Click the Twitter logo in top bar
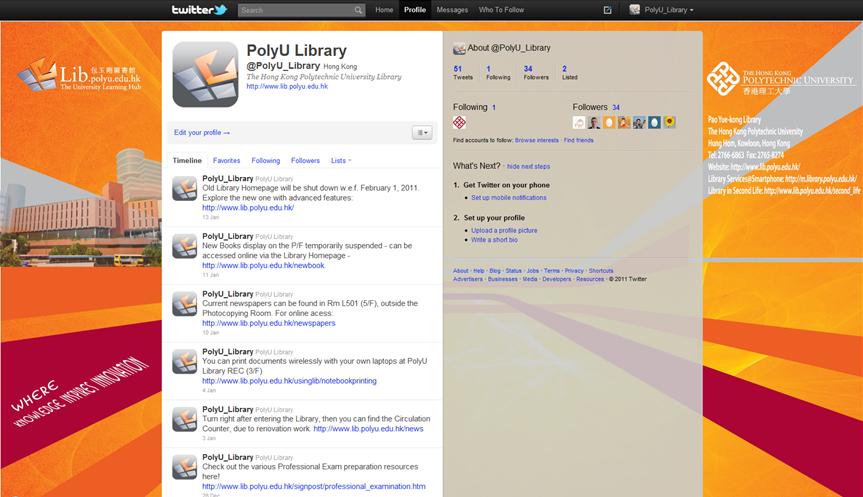The width and height of the screenshot is (863, 497). tap(199, 10)
